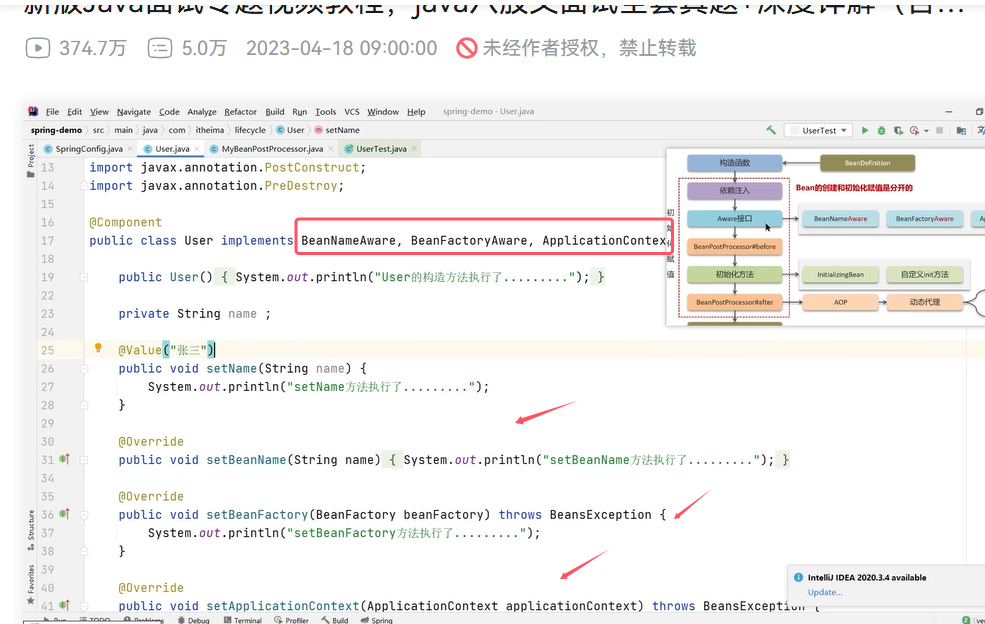Image resolution: width=985 pixels, height=624 pixels.
Task: Click the Update... link in notification
Action: [x=825, y=593]
